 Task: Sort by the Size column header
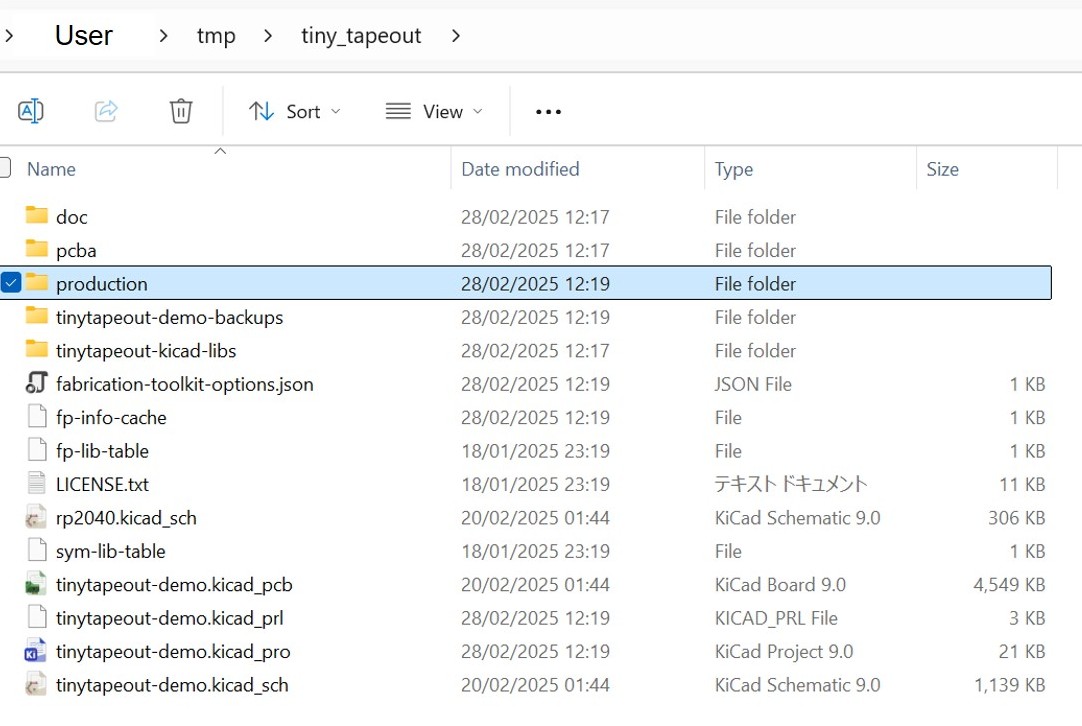(x=942, y=169)
